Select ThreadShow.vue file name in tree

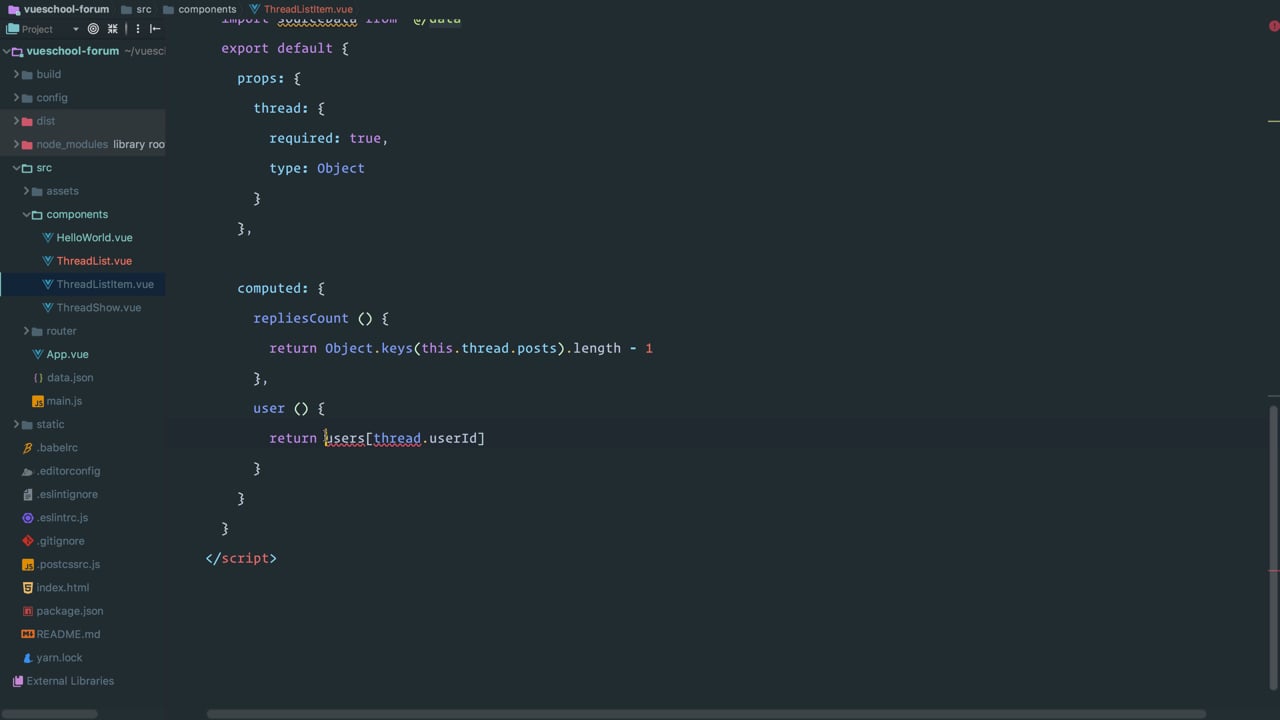coord(99,308)
